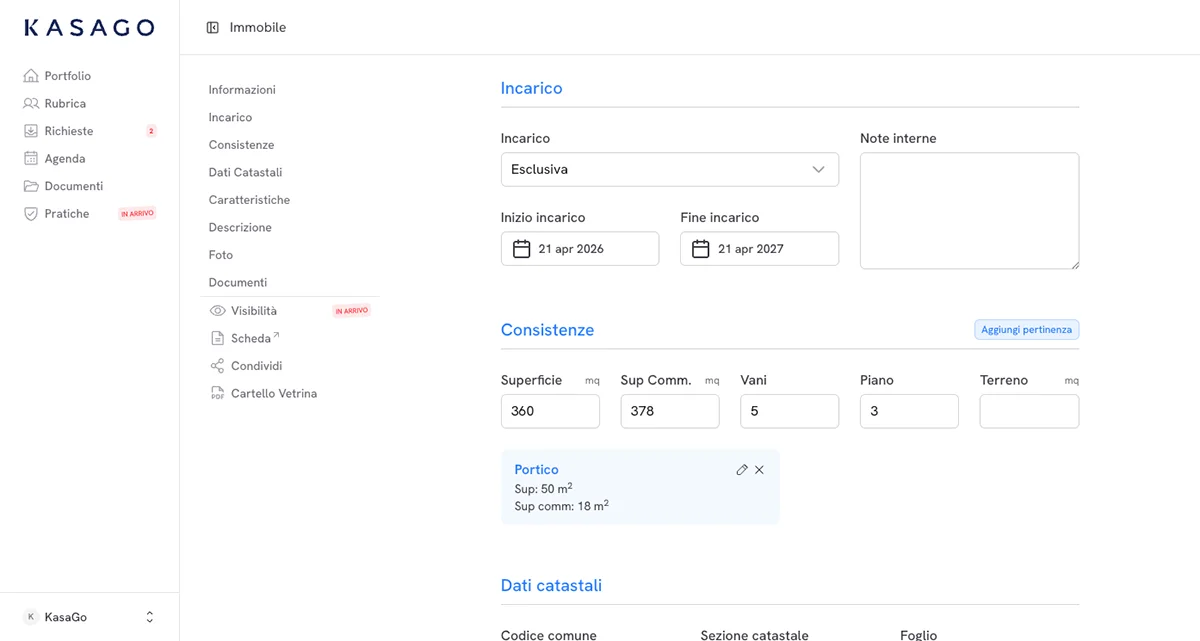The height and width of the screenshot is (641, 1200).
Task: Click the Condividi share icon
Action: pyautogui.click(x=217, y=366)
